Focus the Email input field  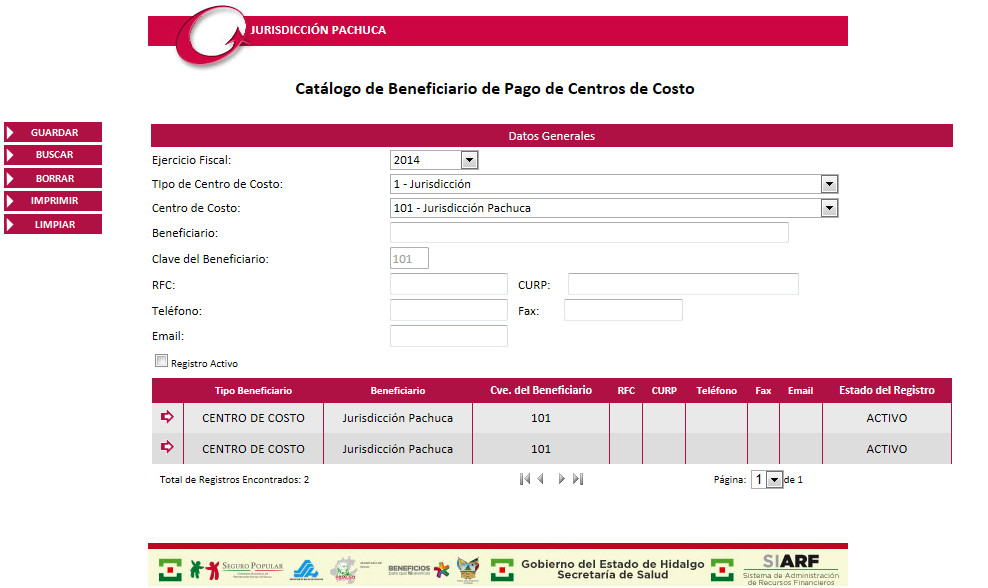(449, 336)
